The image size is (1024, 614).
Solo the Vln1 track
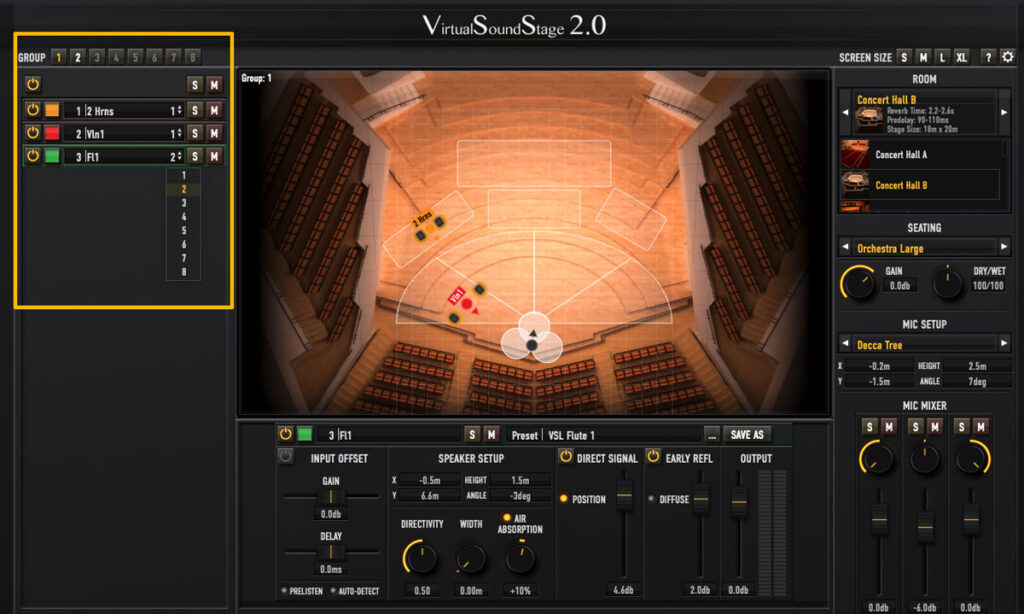tap(195, 133)
